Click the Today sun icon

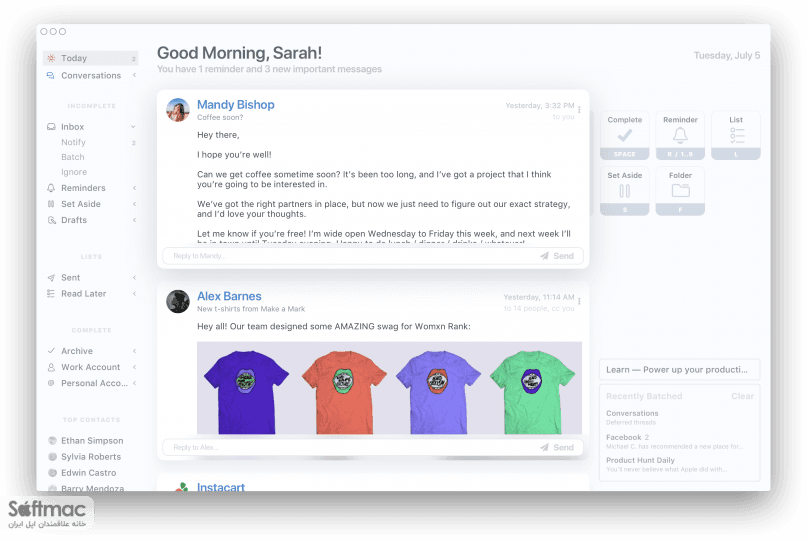coord(51,58)
